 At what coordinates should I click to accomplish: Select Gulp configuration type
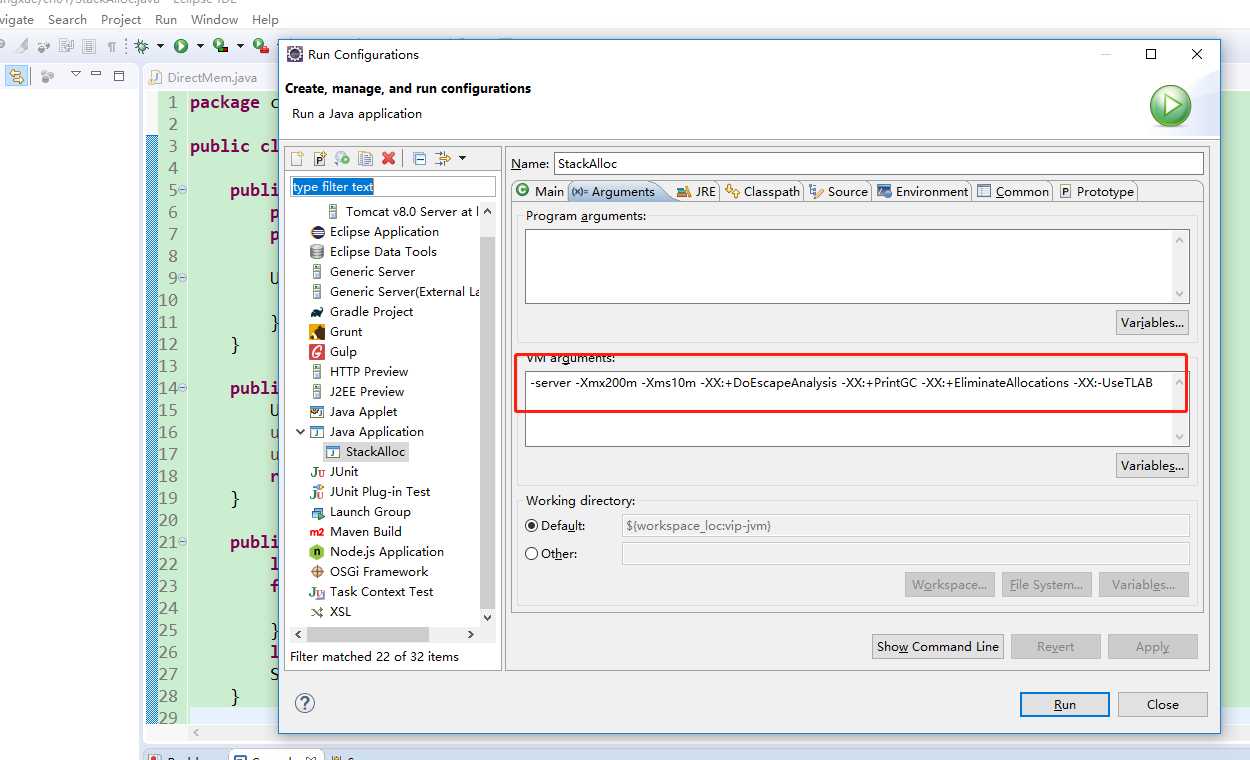(x=343, y=351)
